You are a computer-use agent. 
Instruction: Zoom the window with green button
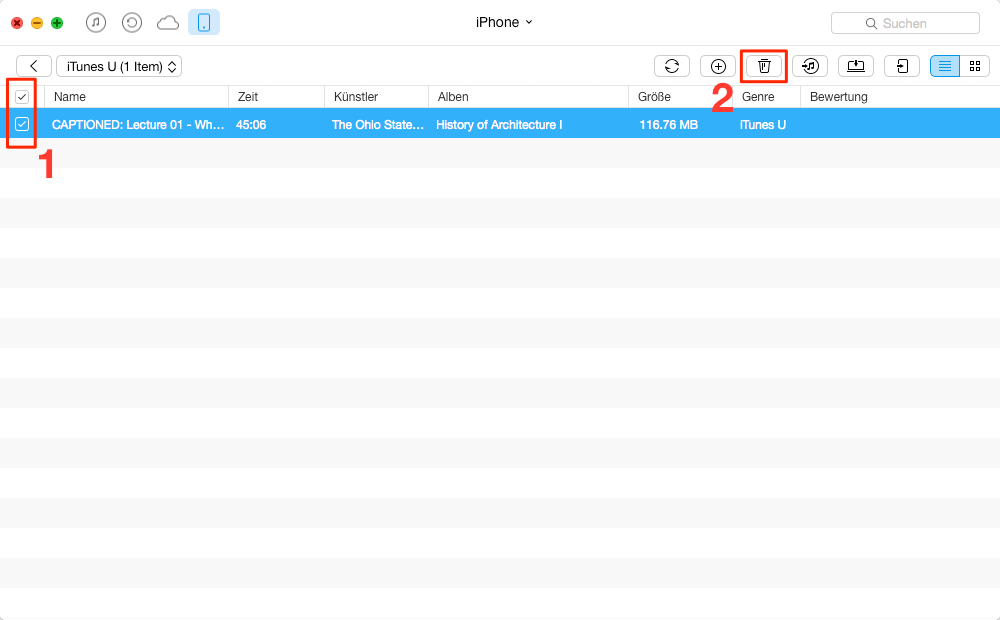click(x=57, y=23)
